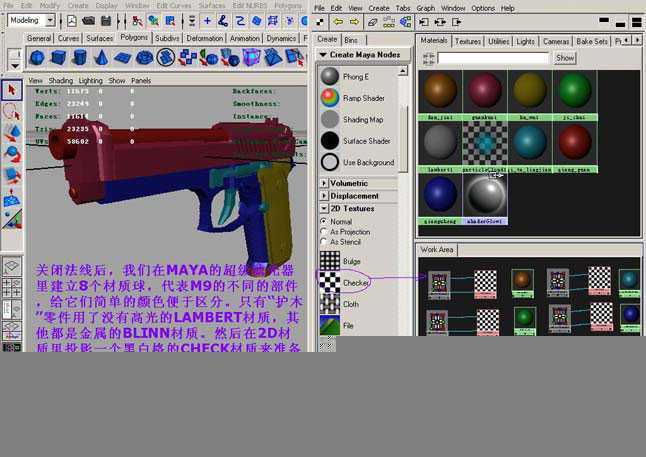The width and height of the screenshot is (646, 457).
Task: Switch to the Textures tab
Action: pyautogui.click(x=468, y=41)
